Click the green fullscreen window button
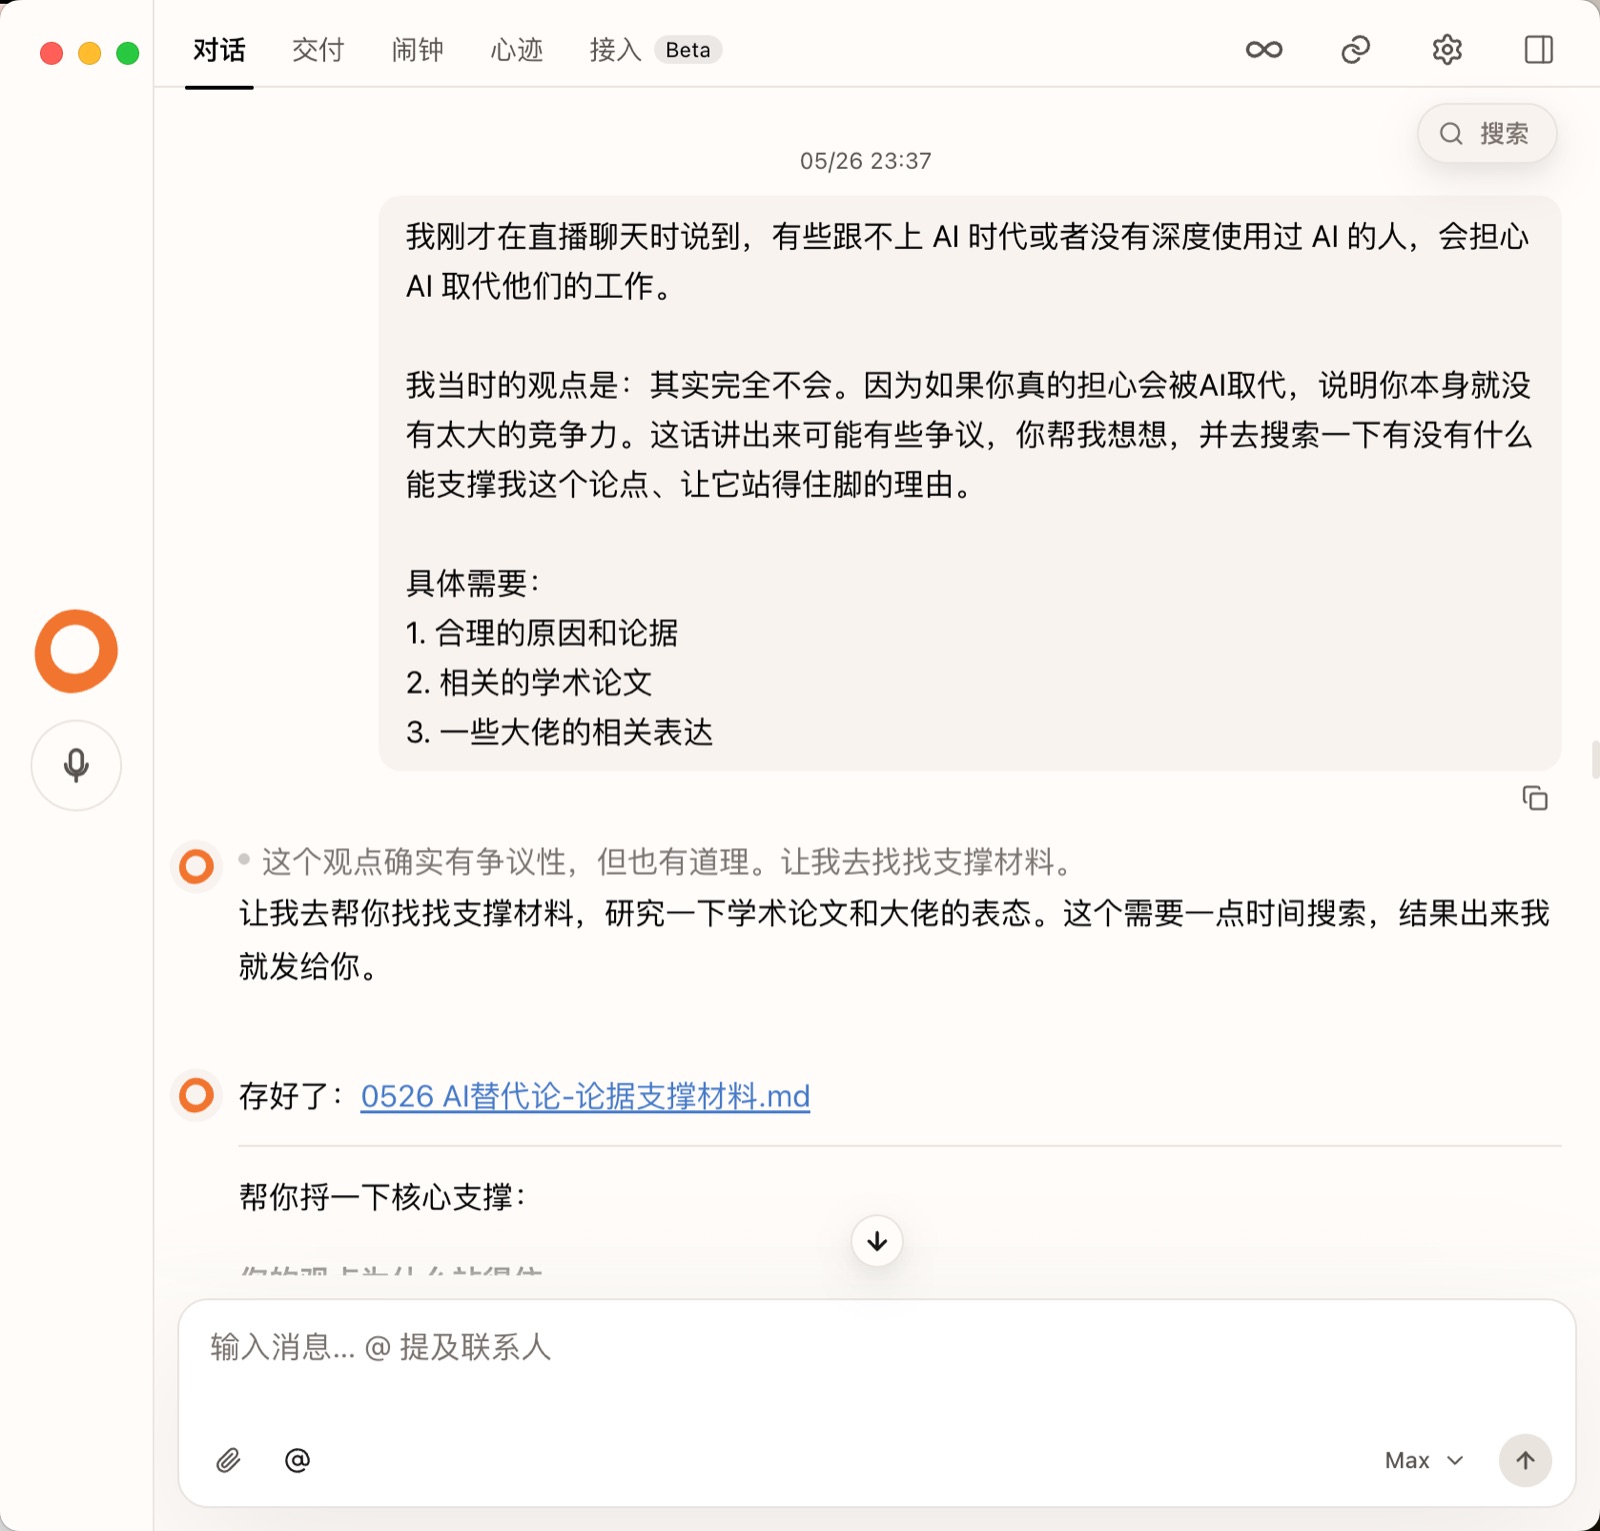Screen dimensions: 1600x1531 [x=128, y=53]
